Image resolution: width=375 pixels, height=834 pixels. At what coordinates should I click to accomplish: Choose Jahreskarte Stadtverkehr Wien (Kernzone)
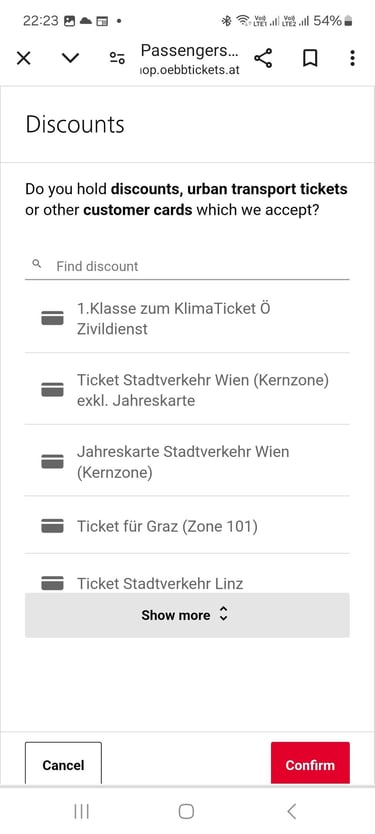(x=187, y=461)
